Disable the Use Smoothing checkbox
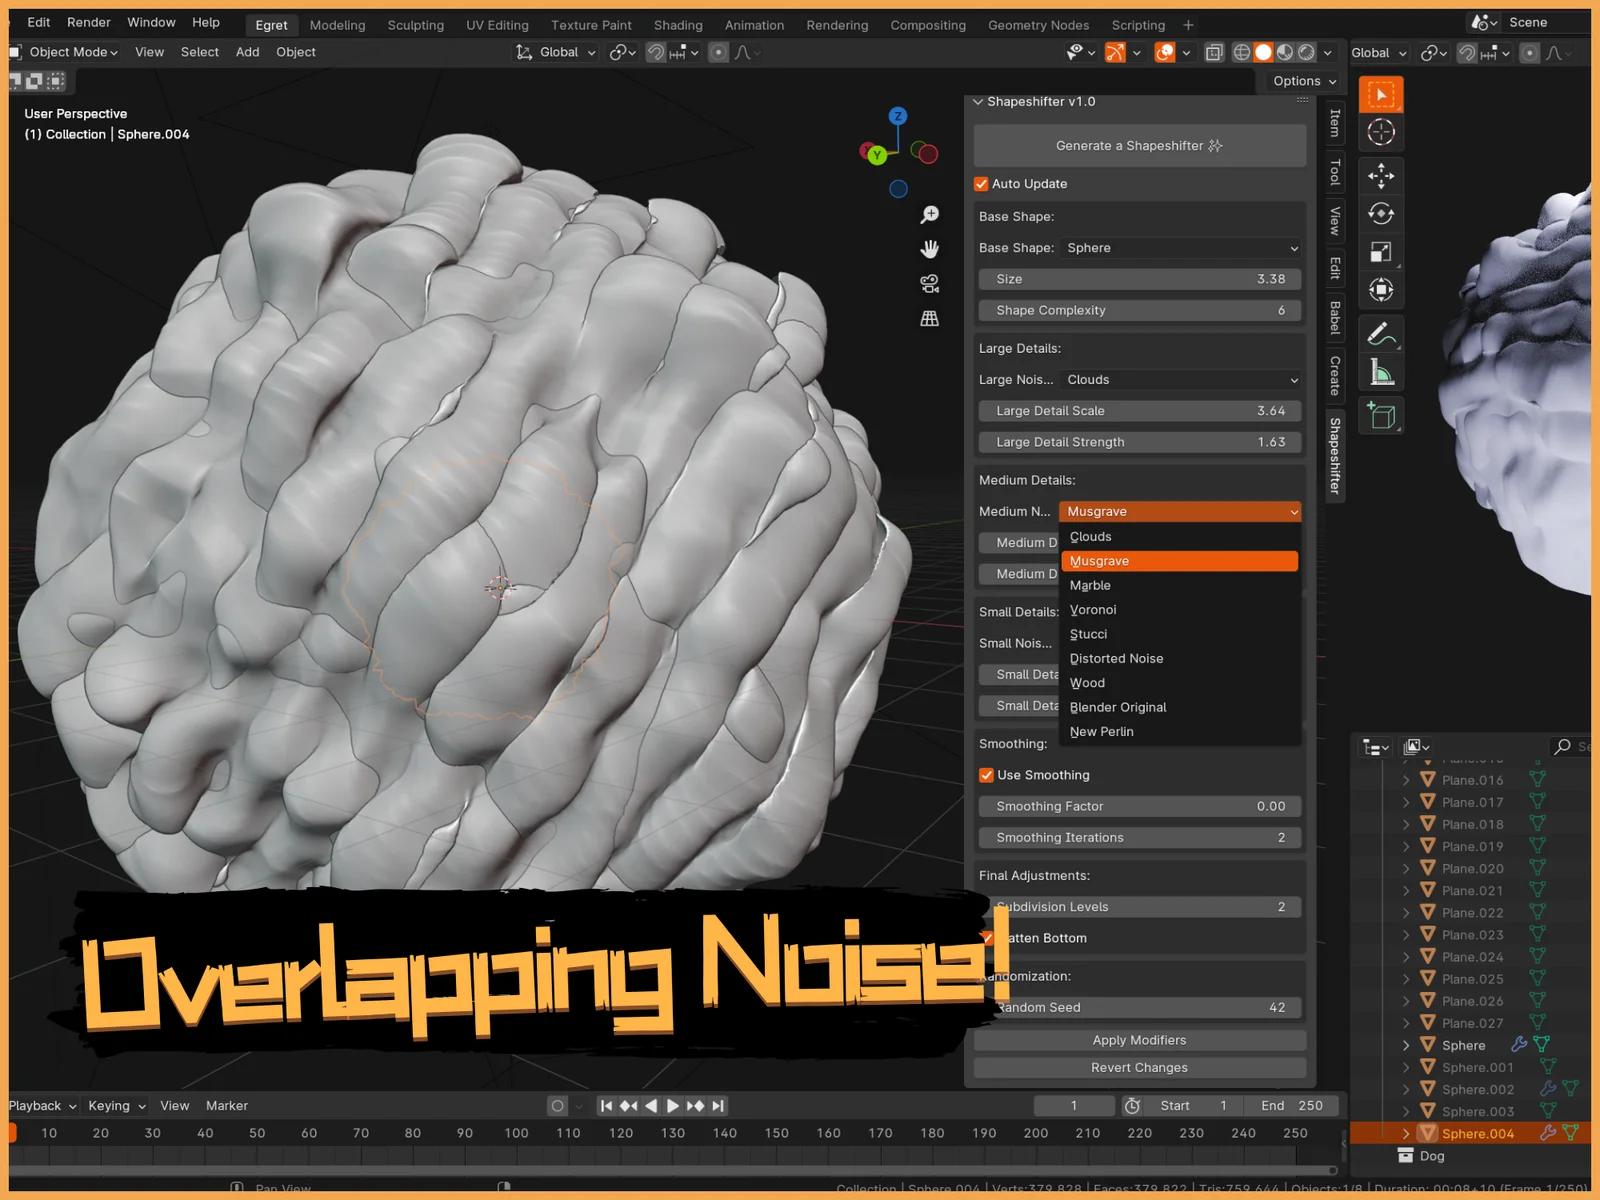1600x1200 pixels. [x=987, y=774]
